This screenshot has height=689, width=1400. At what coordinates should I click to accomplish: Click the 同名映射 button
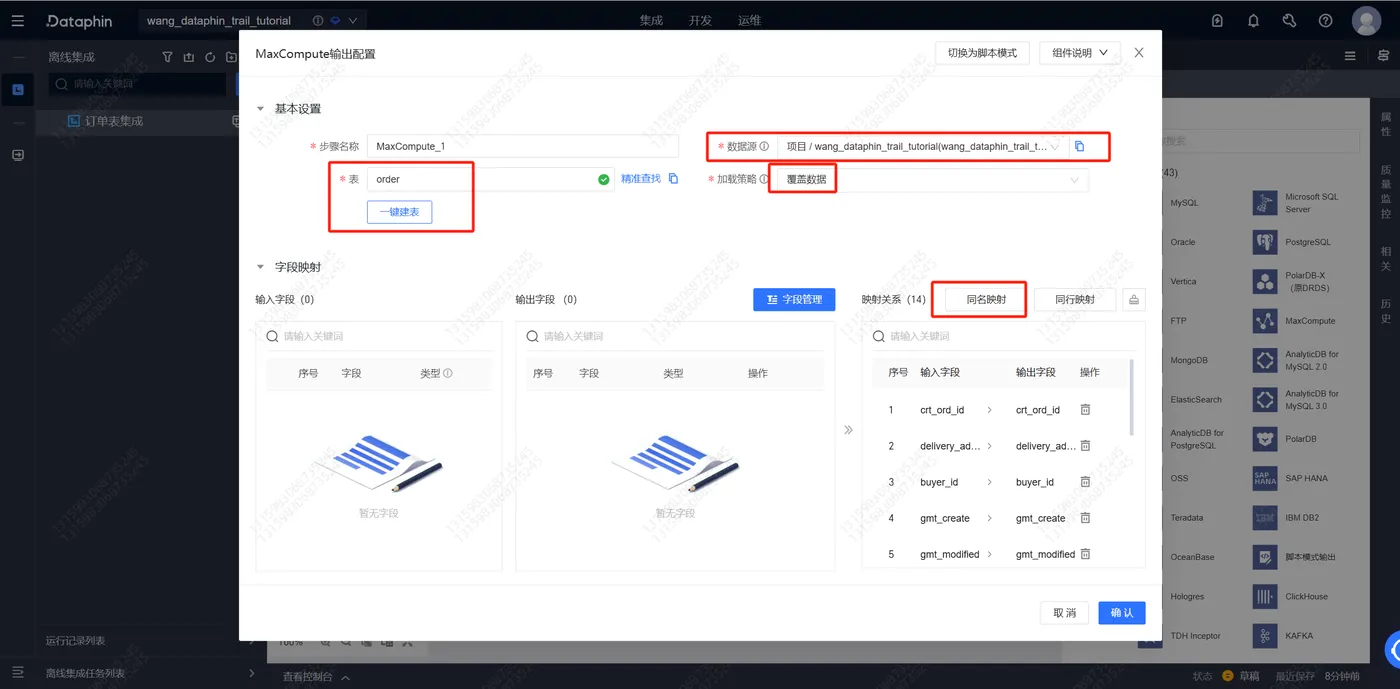tap(986, 299)
